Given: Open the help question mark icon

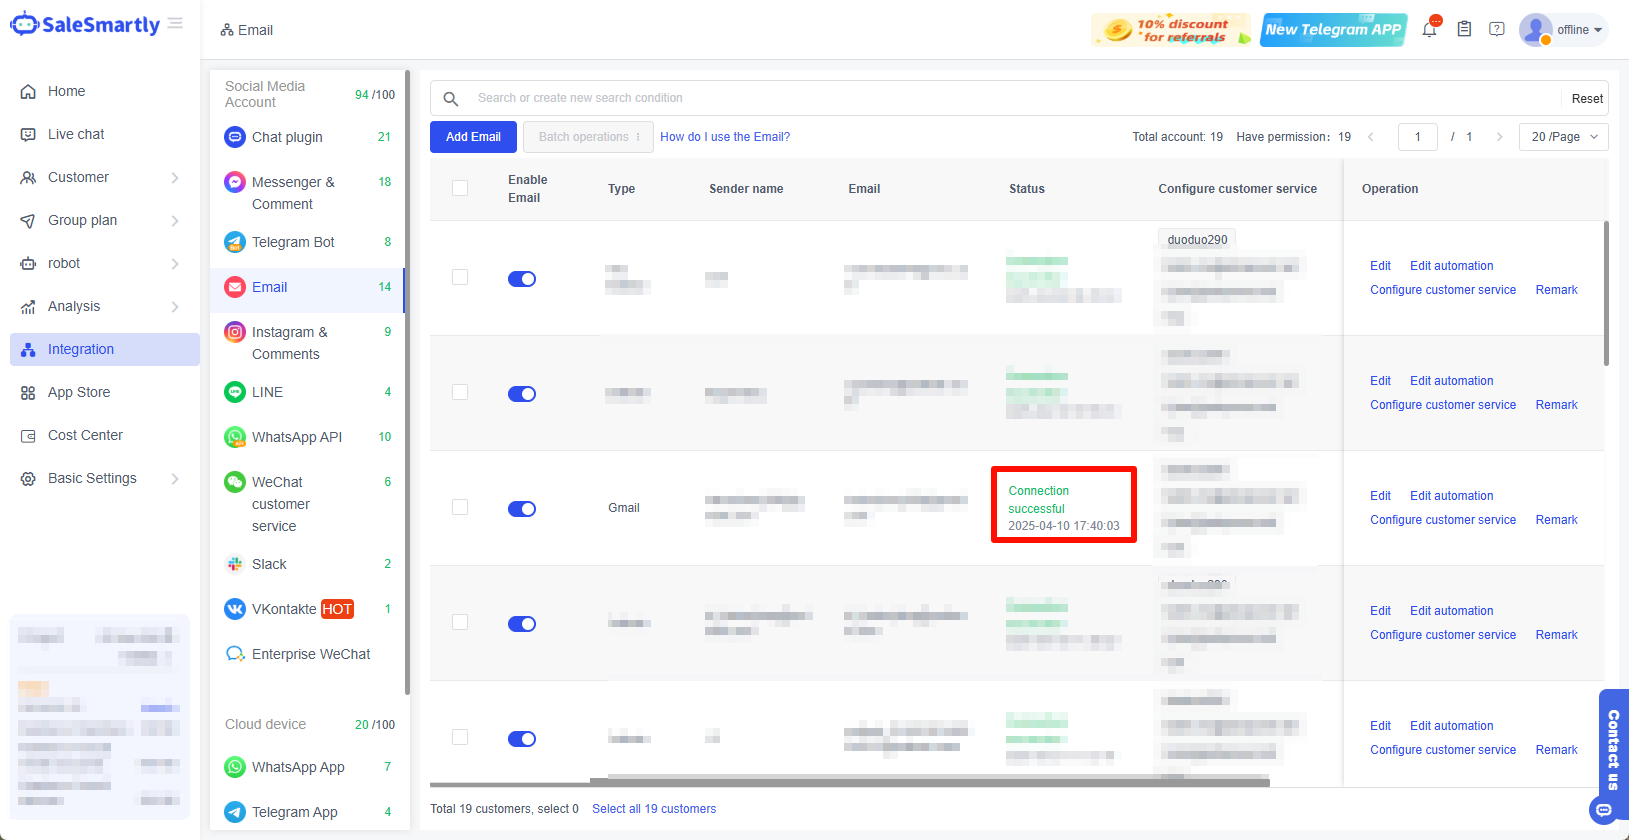Looking at the screenshot, I should tap(1496, 30).
